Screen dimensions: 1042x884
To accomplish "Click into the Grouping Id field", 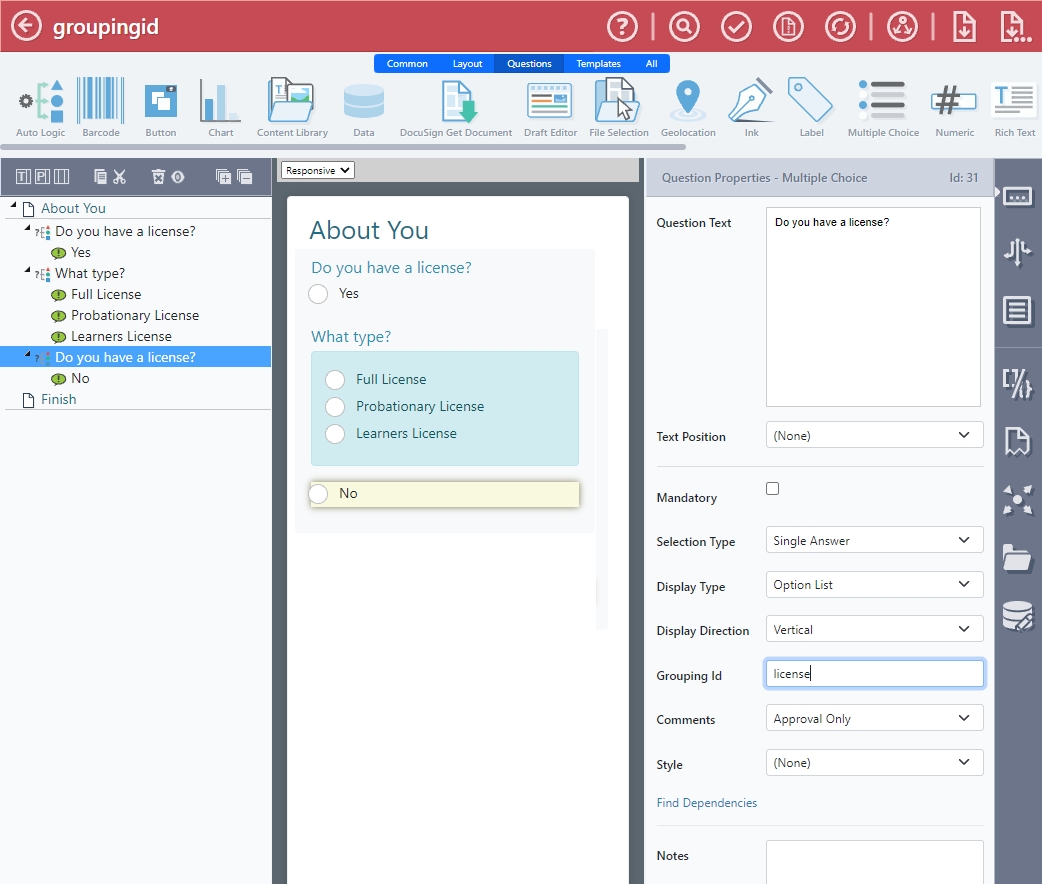I will click(874, 674).
